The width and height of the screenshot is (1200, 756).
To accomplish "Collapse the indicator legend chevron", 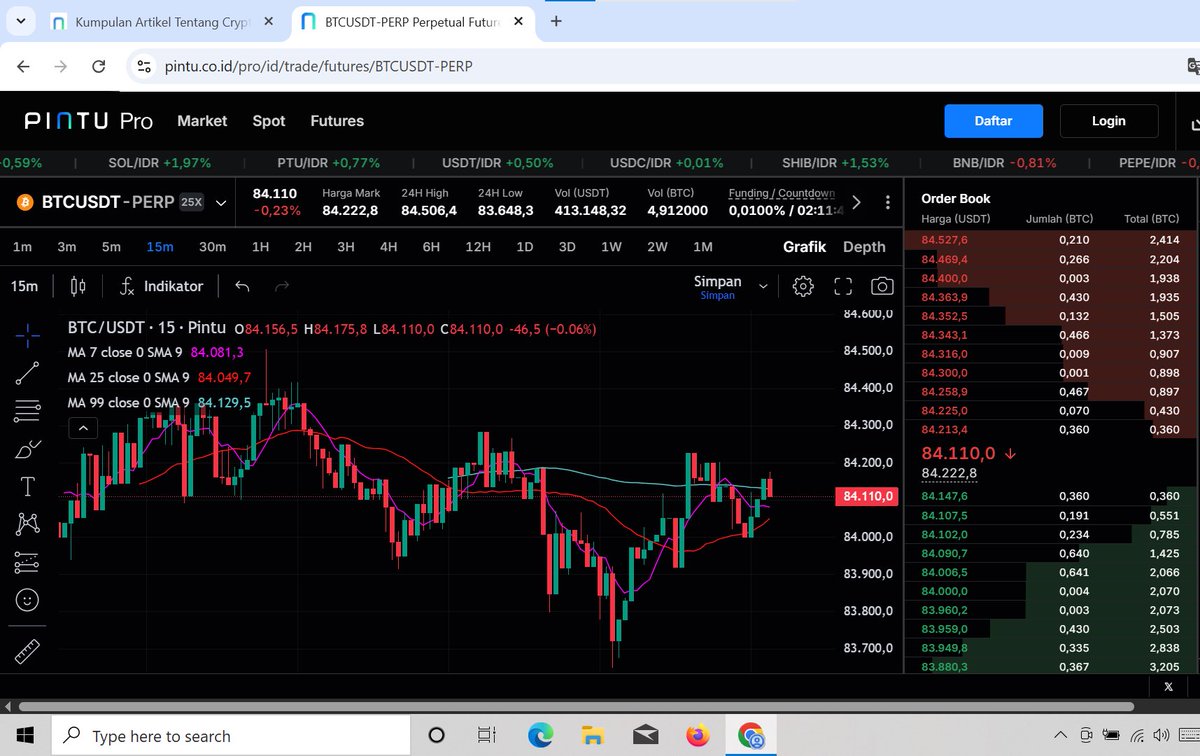I will pyautogui.click(x=83, y=428).
